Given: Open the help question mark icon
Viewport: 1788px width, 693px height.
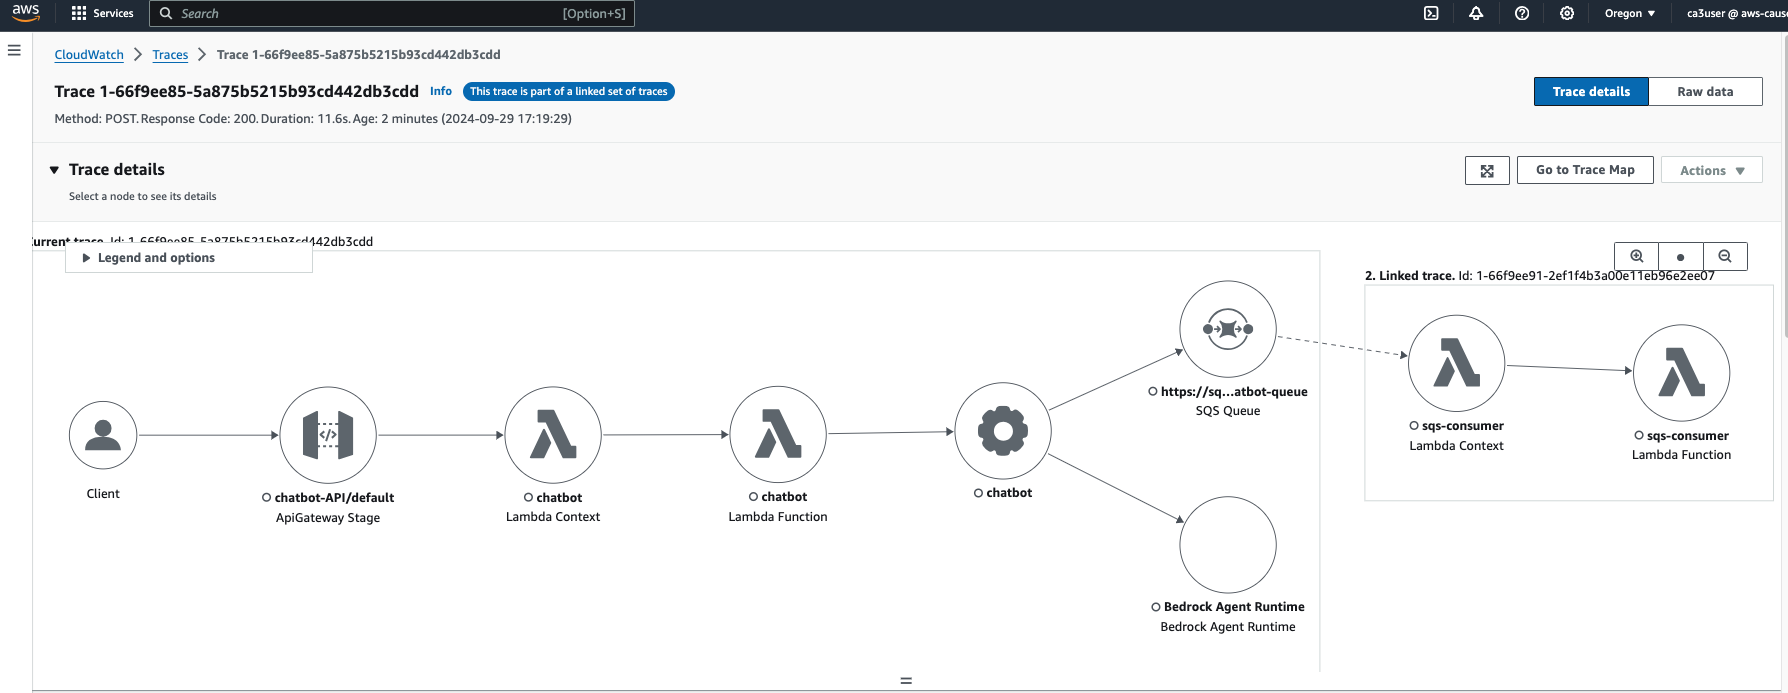Looking at the screenshot, I should [1522, 13].
